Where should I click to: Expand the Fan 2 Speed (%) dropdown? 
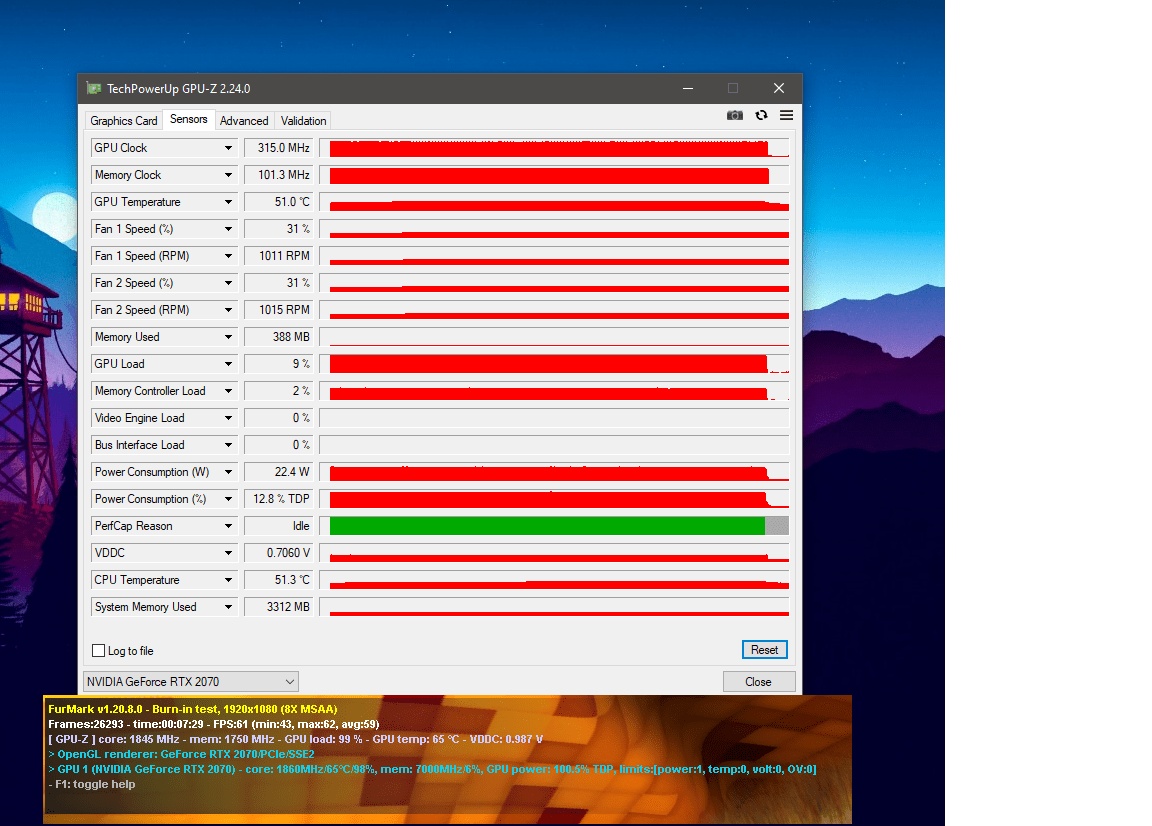tap(228, 283)
